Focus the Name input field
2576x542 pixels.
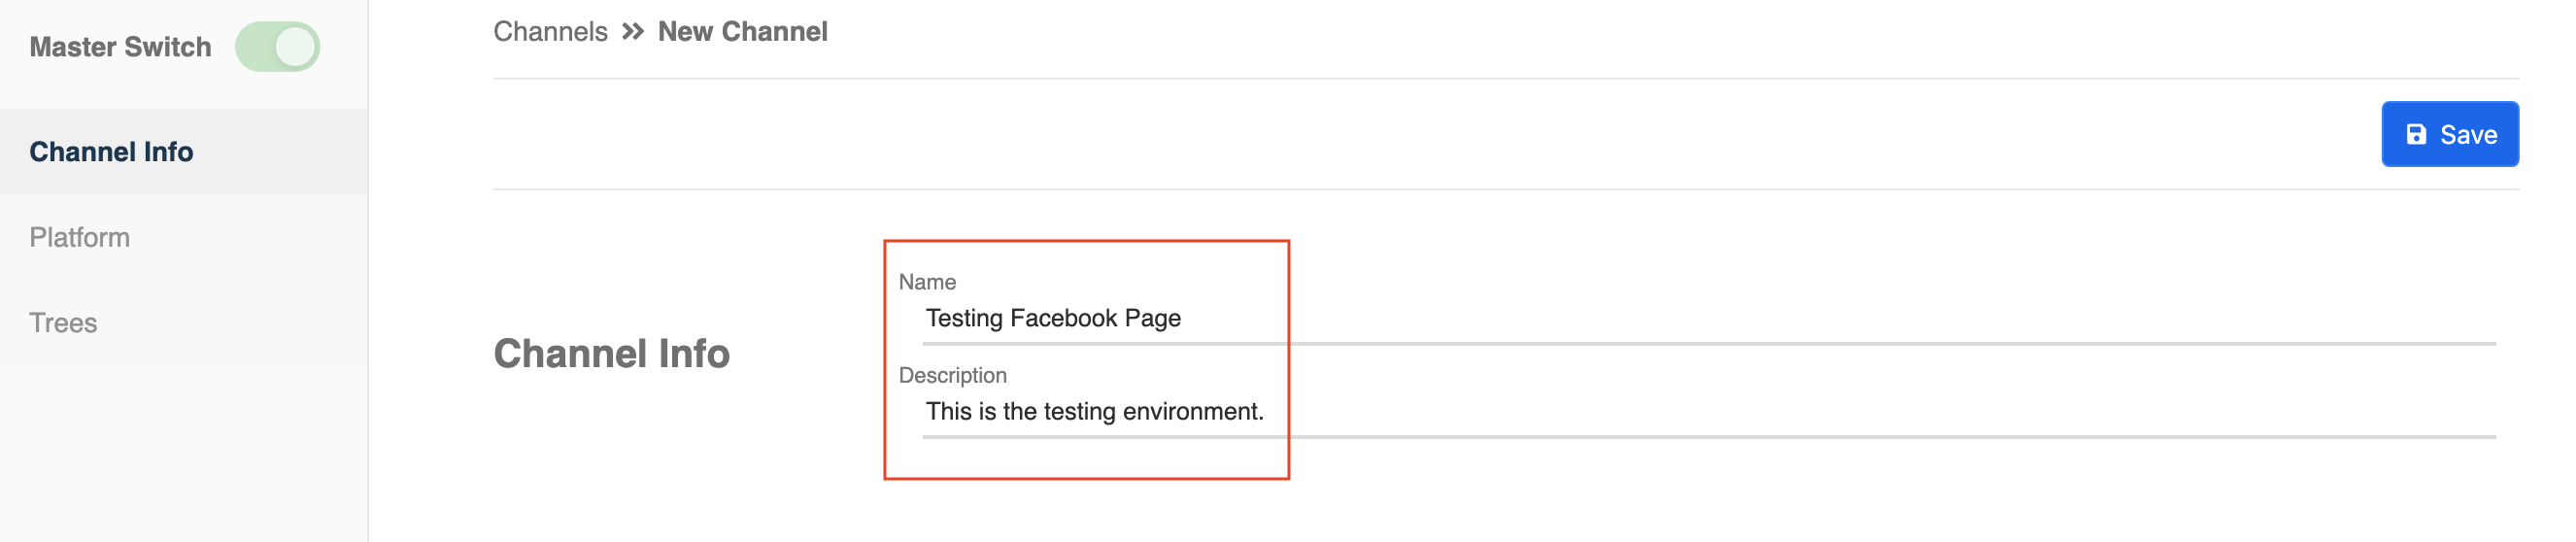click(1708, 319)
